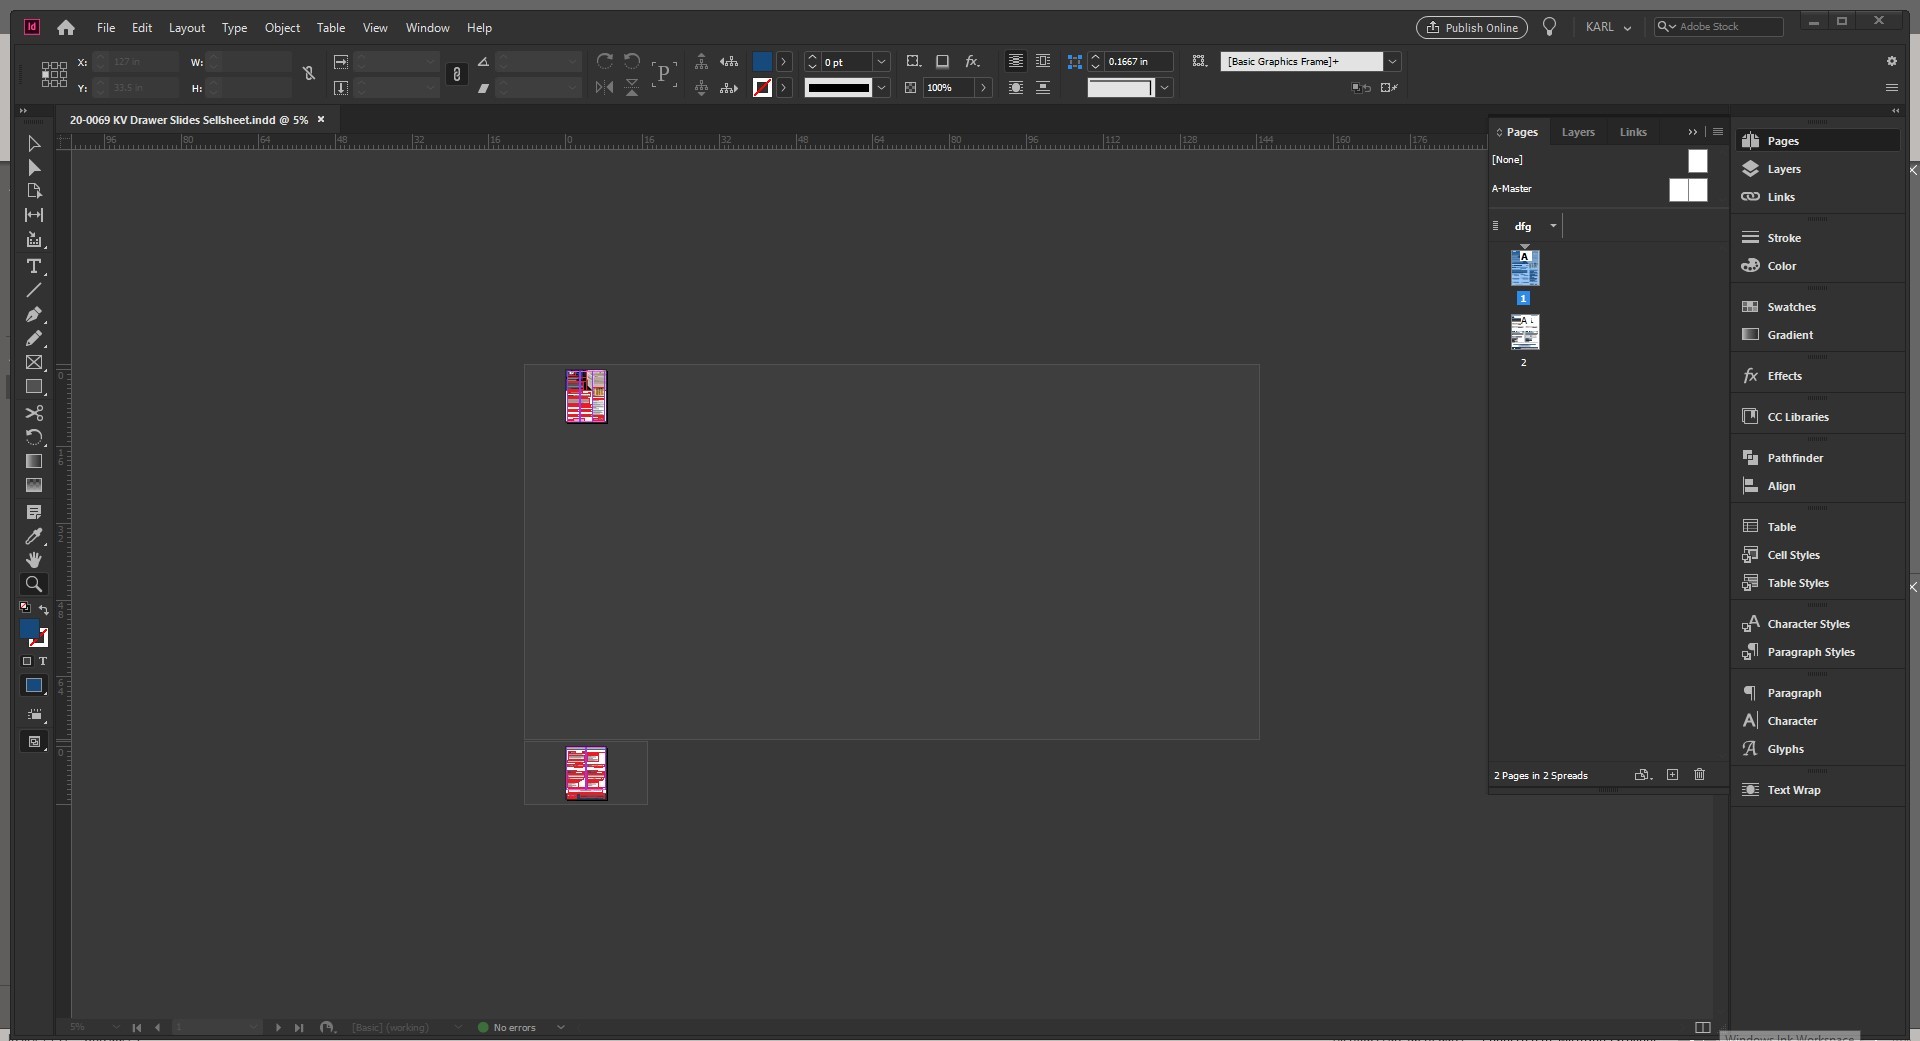Viewport: 1920px width, 1041px height.
Task: Switch to the Layers tab
Action: (x=1578, y=131)
